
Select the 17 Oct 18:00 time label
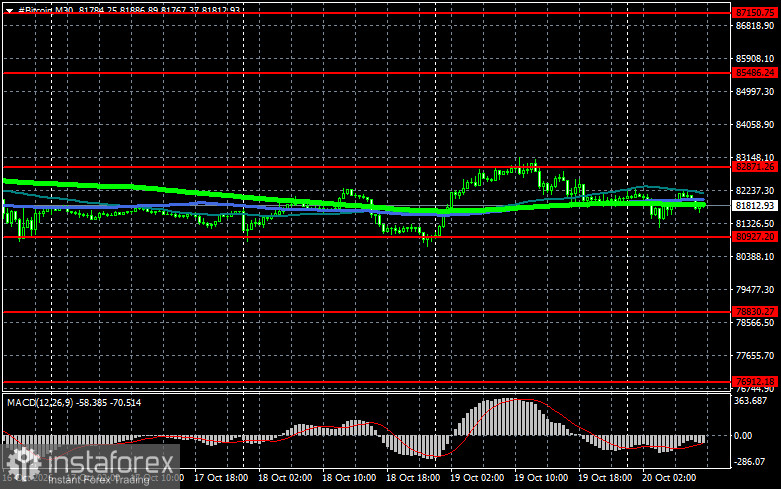pos(221,478)
